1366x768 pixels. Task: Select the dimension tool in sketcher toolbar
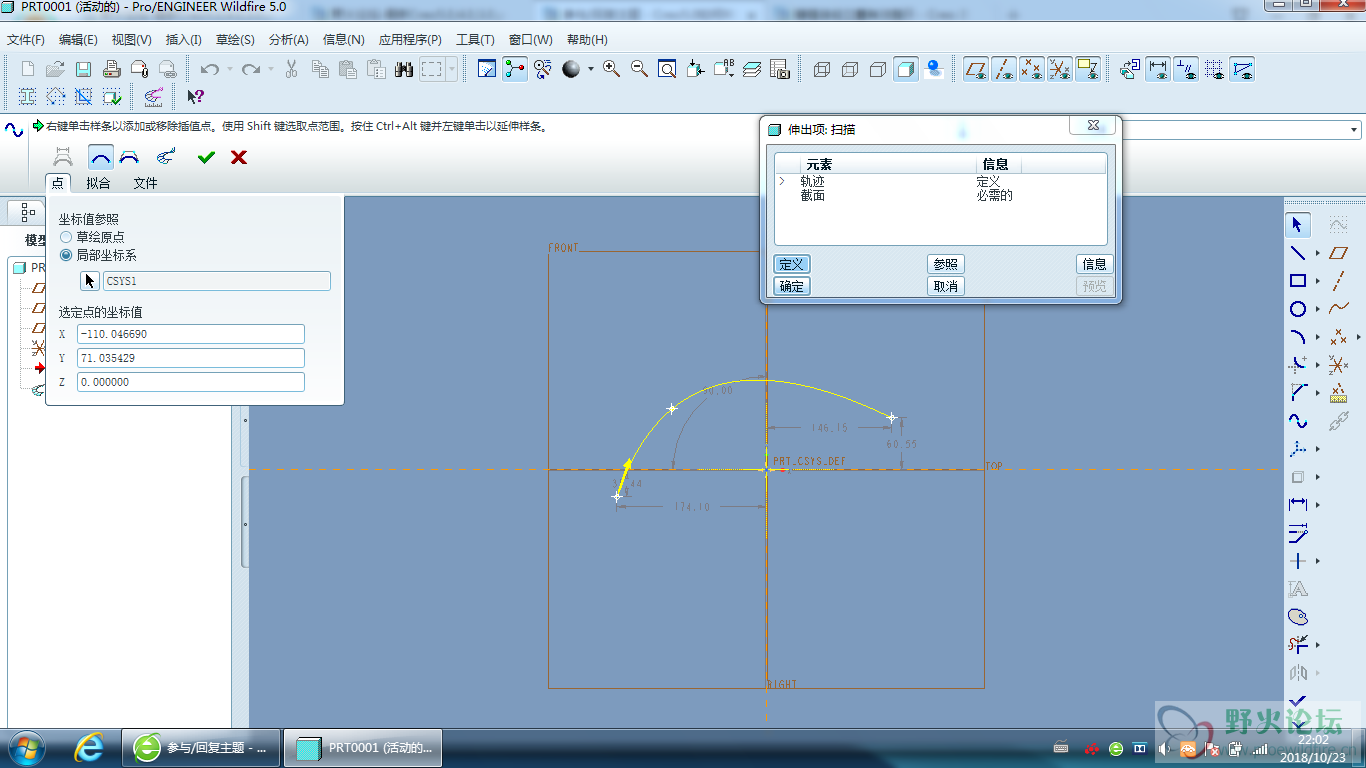click(1298, 505)
